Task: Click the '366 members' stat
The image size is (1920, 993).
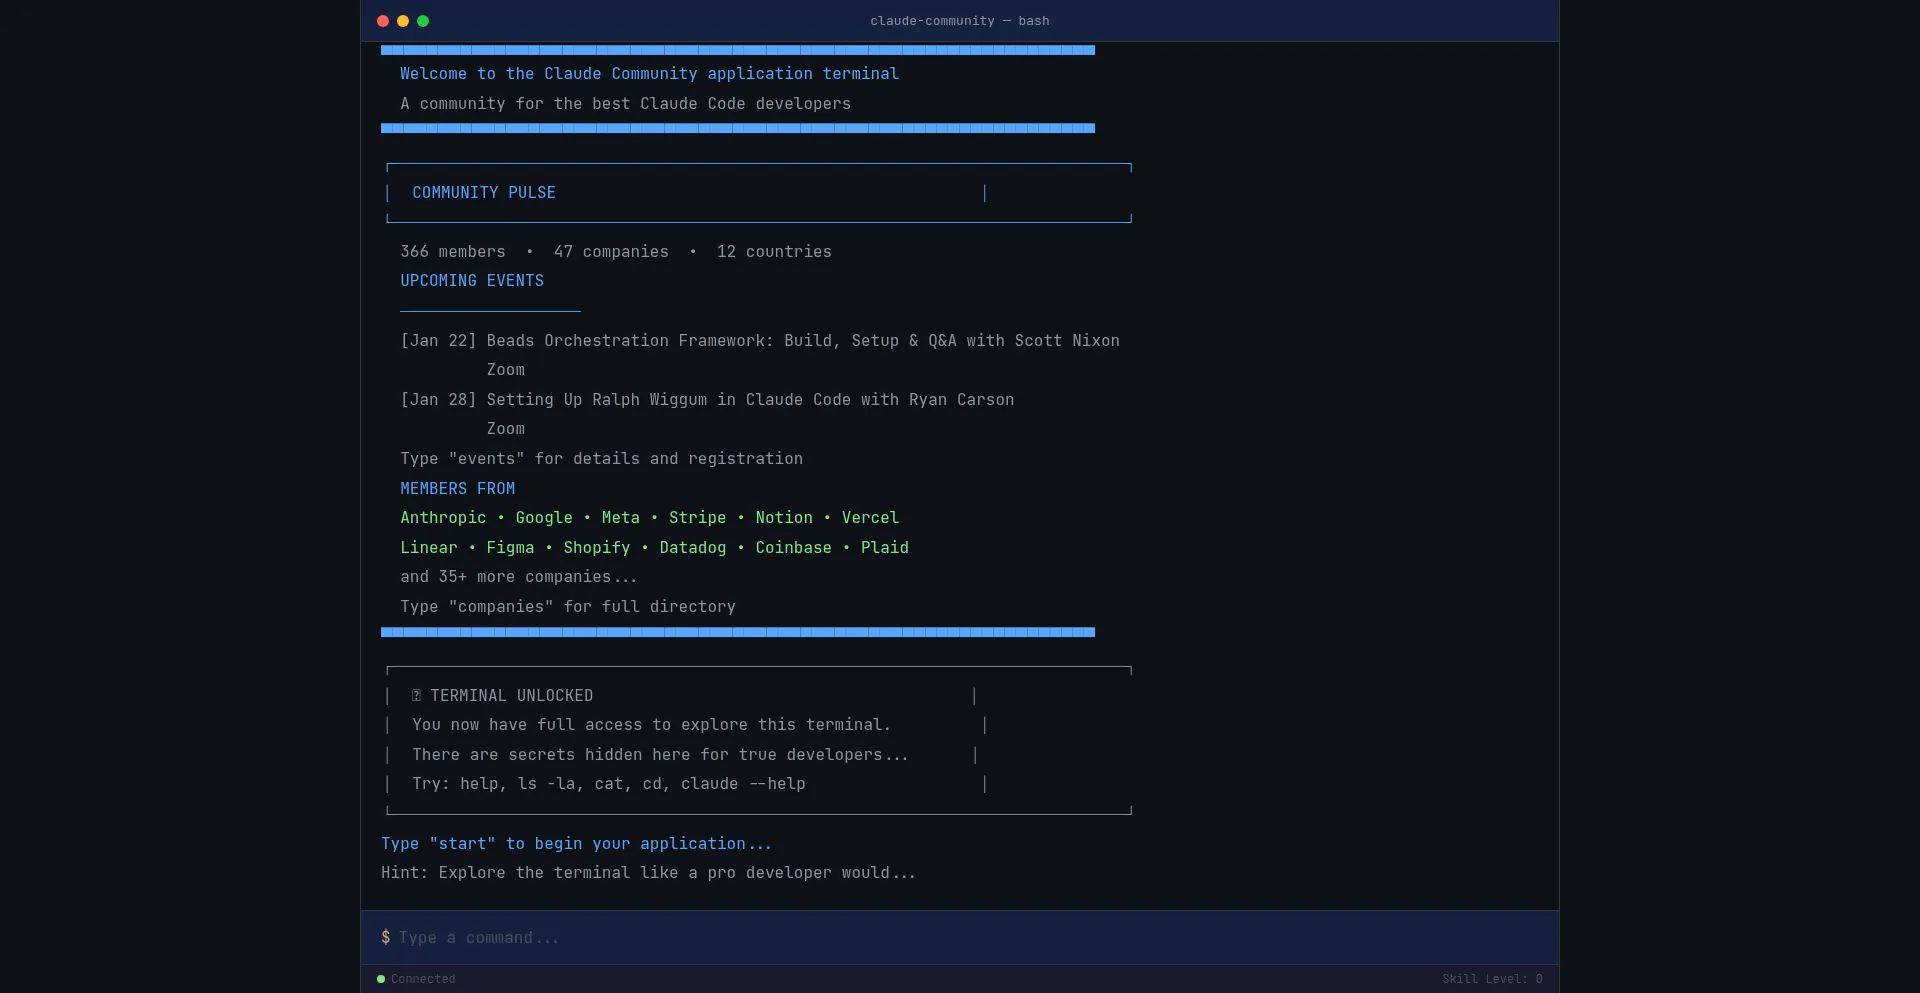Action: [453, 252]
